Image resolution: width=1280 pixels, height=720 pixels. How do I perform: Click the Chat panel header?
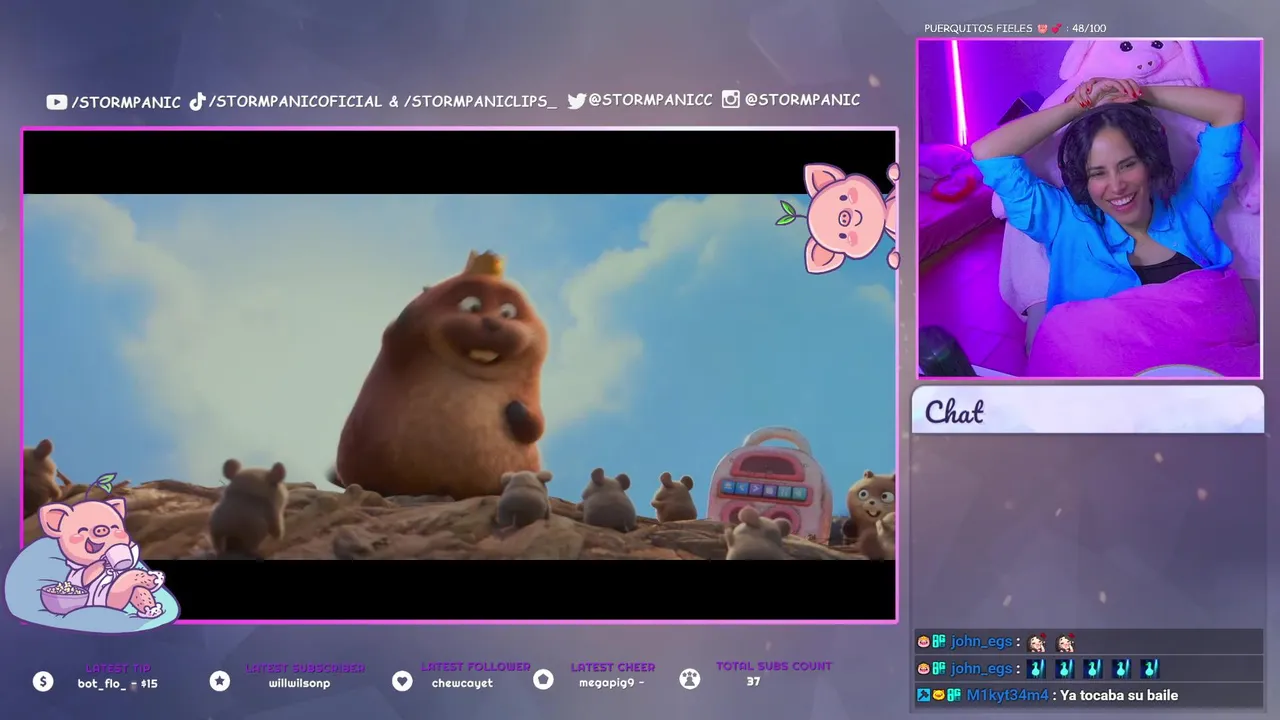point(1088,410)
